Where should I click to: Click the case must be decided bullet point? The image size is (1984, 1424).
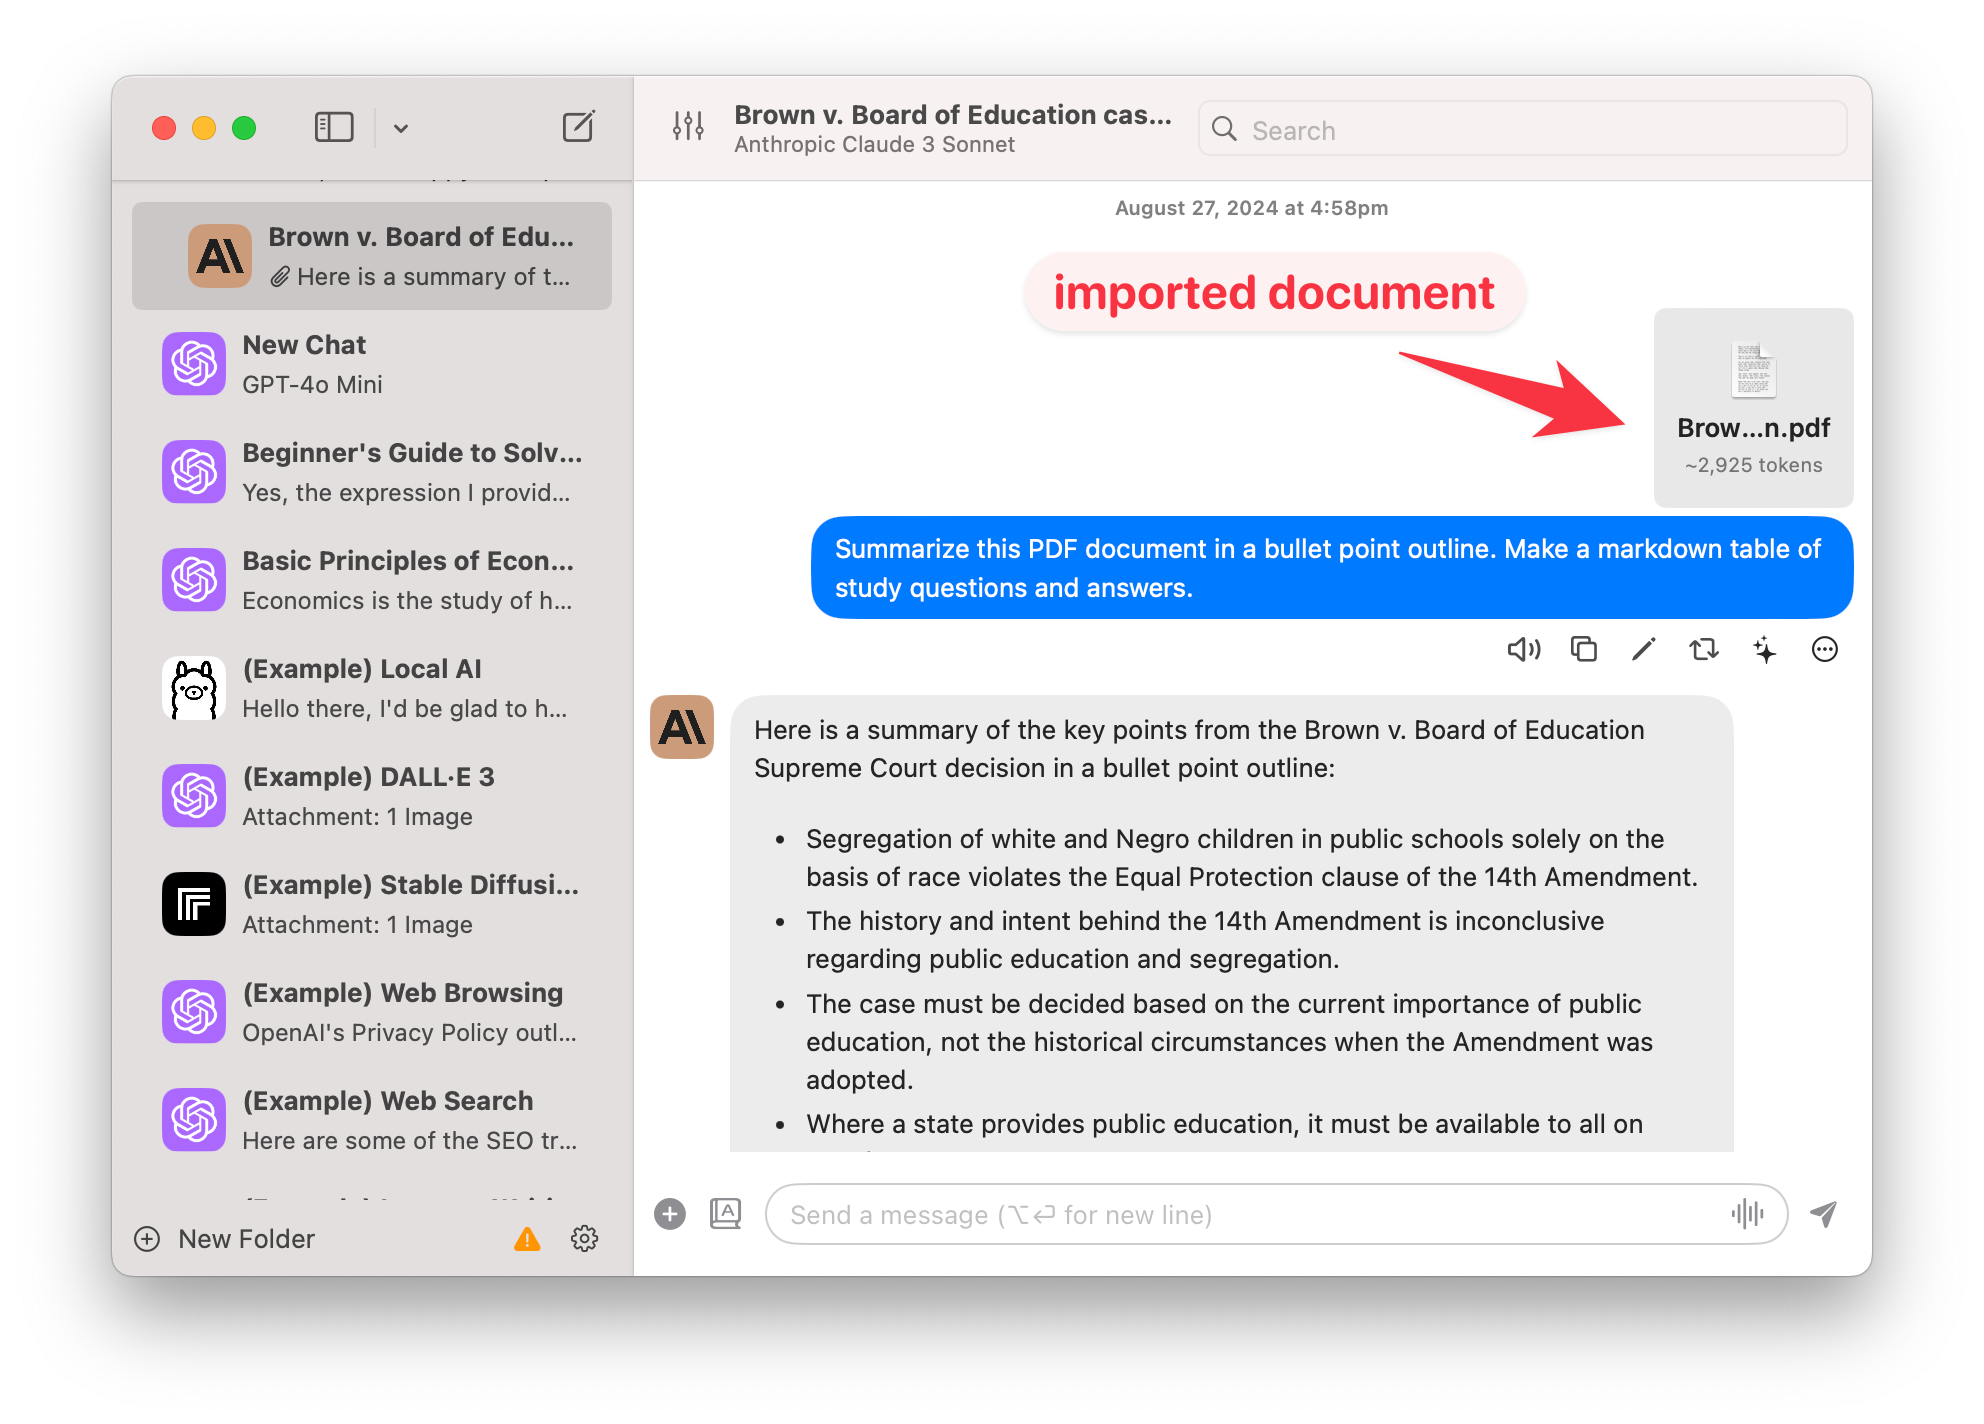[1229, 1042]
